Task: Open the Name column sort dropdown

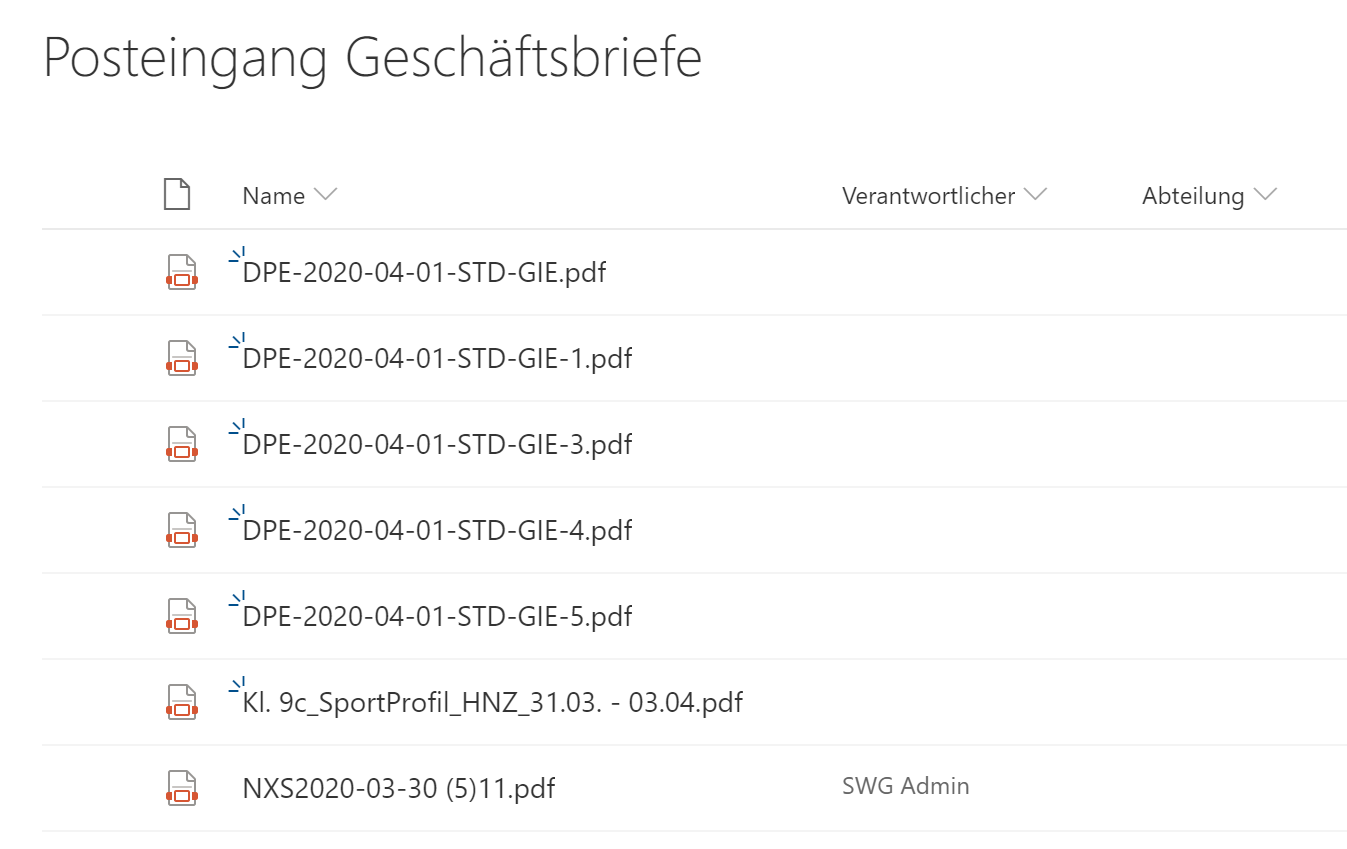Action: [x=325, y=195]
